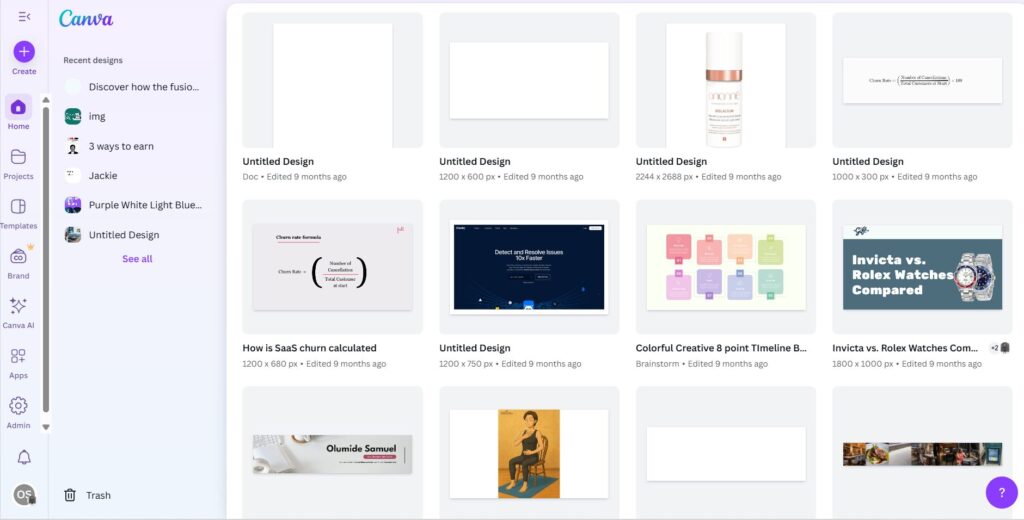
Task: Click 'Colorful Creative 8 point TImeline B...' title
Action: 721,348
